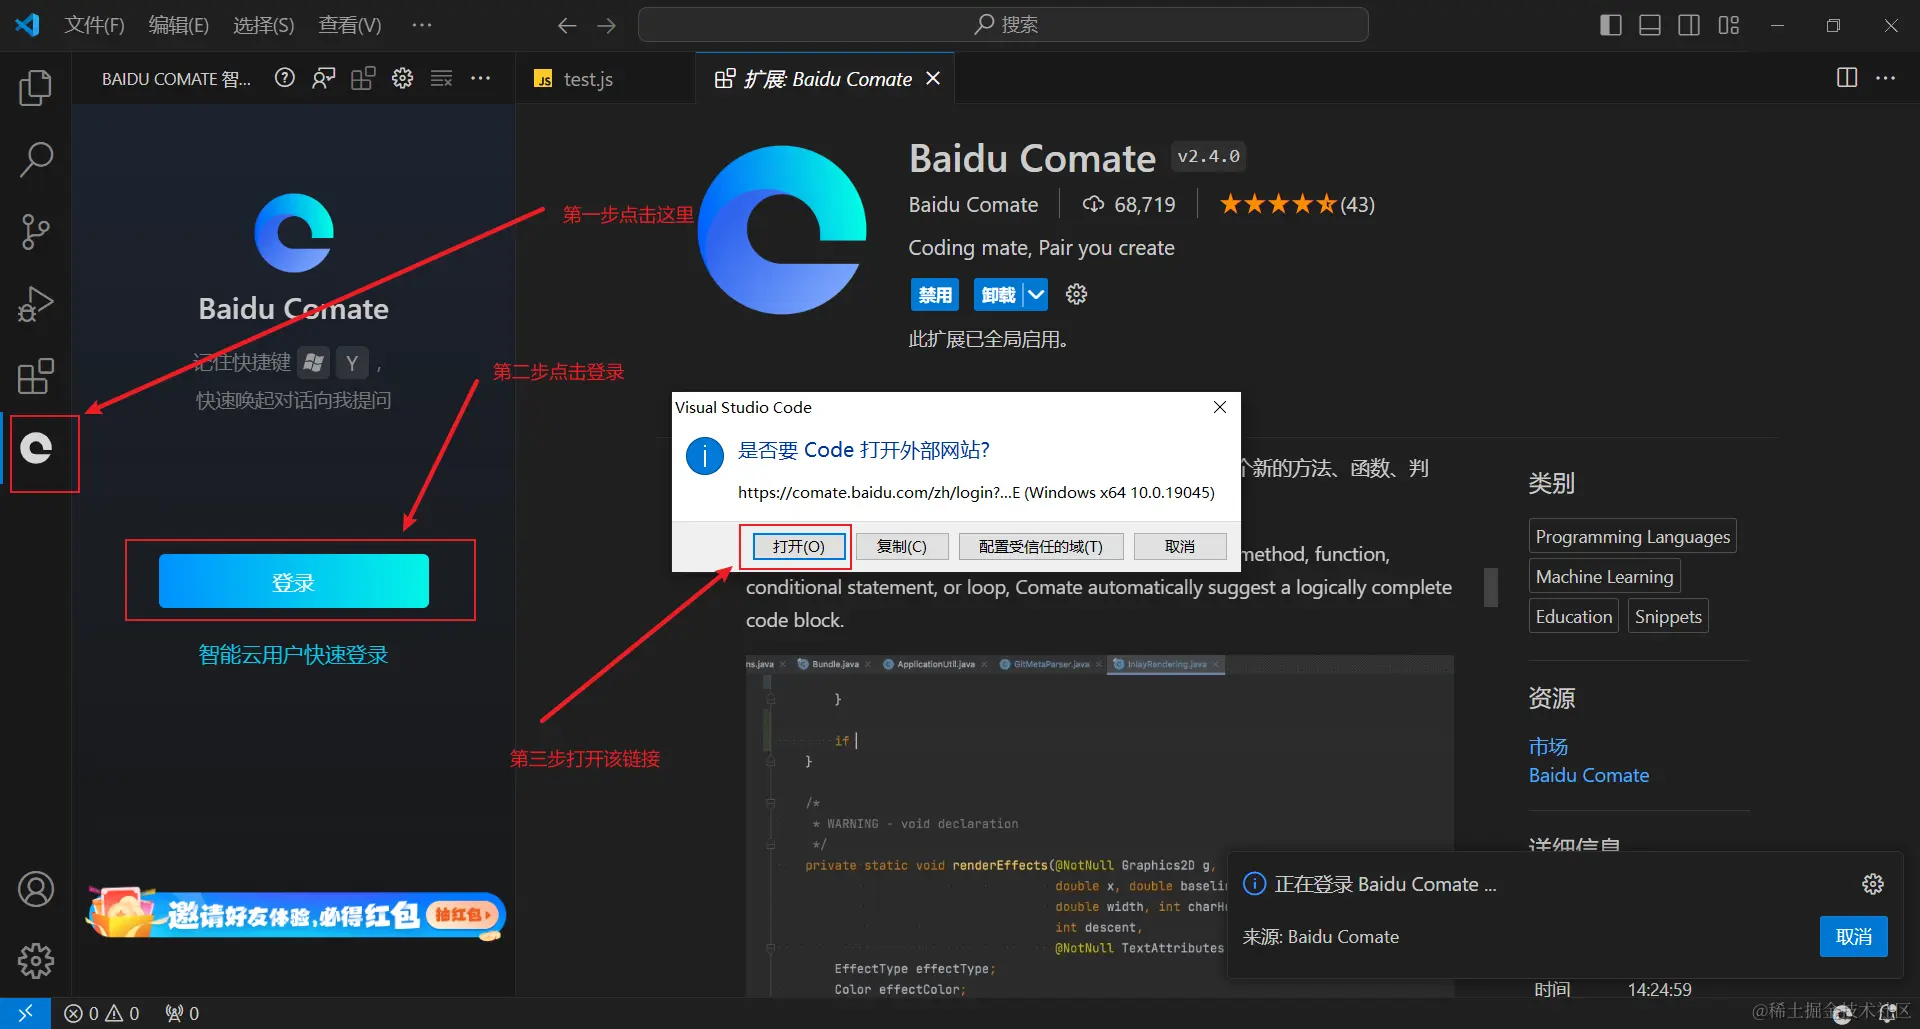Select the Education category tag
Screen dimensions: 1920x1029
click(1574, 616)
